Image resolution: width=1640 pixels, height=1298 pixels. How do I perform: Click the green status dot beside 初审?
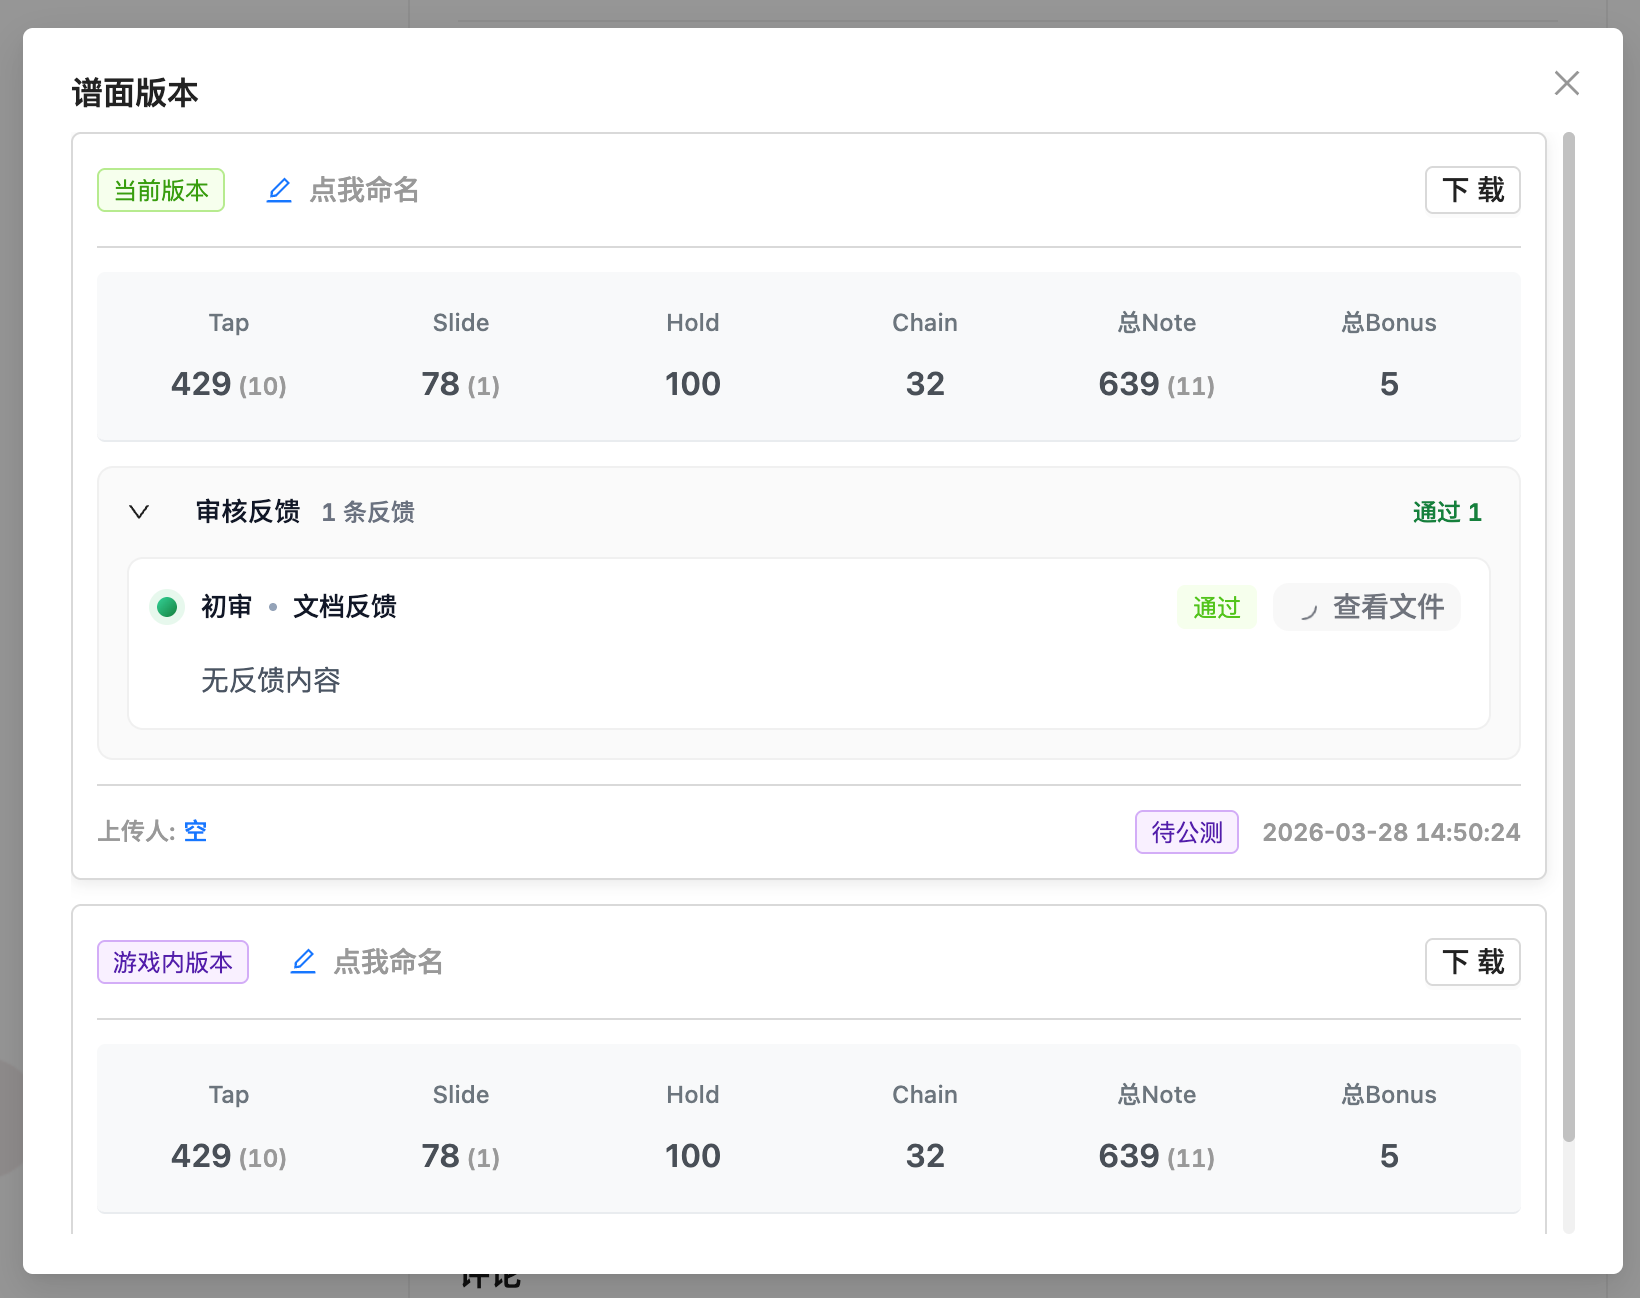(167, 607)
